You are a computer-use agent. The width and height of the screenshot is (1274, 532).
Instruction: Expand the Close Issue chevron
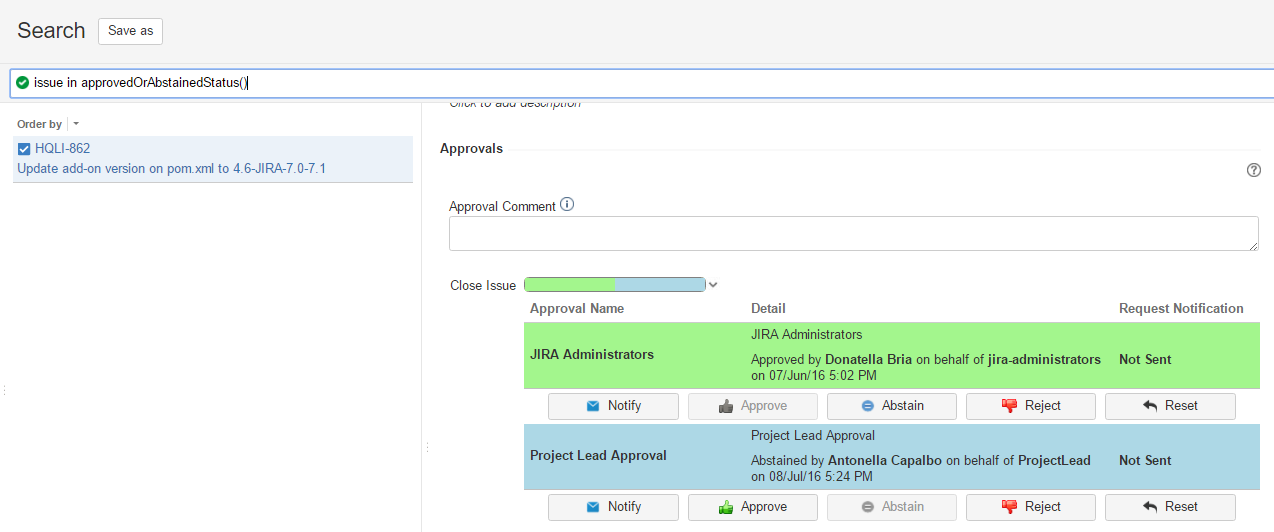point(713,285)
